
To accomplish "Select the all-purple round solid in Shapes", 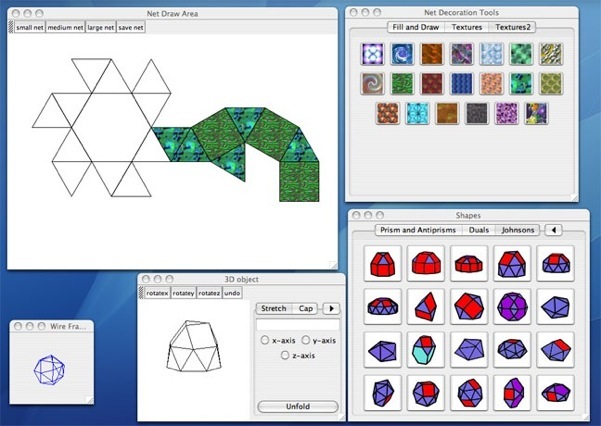I will point(512,307).
